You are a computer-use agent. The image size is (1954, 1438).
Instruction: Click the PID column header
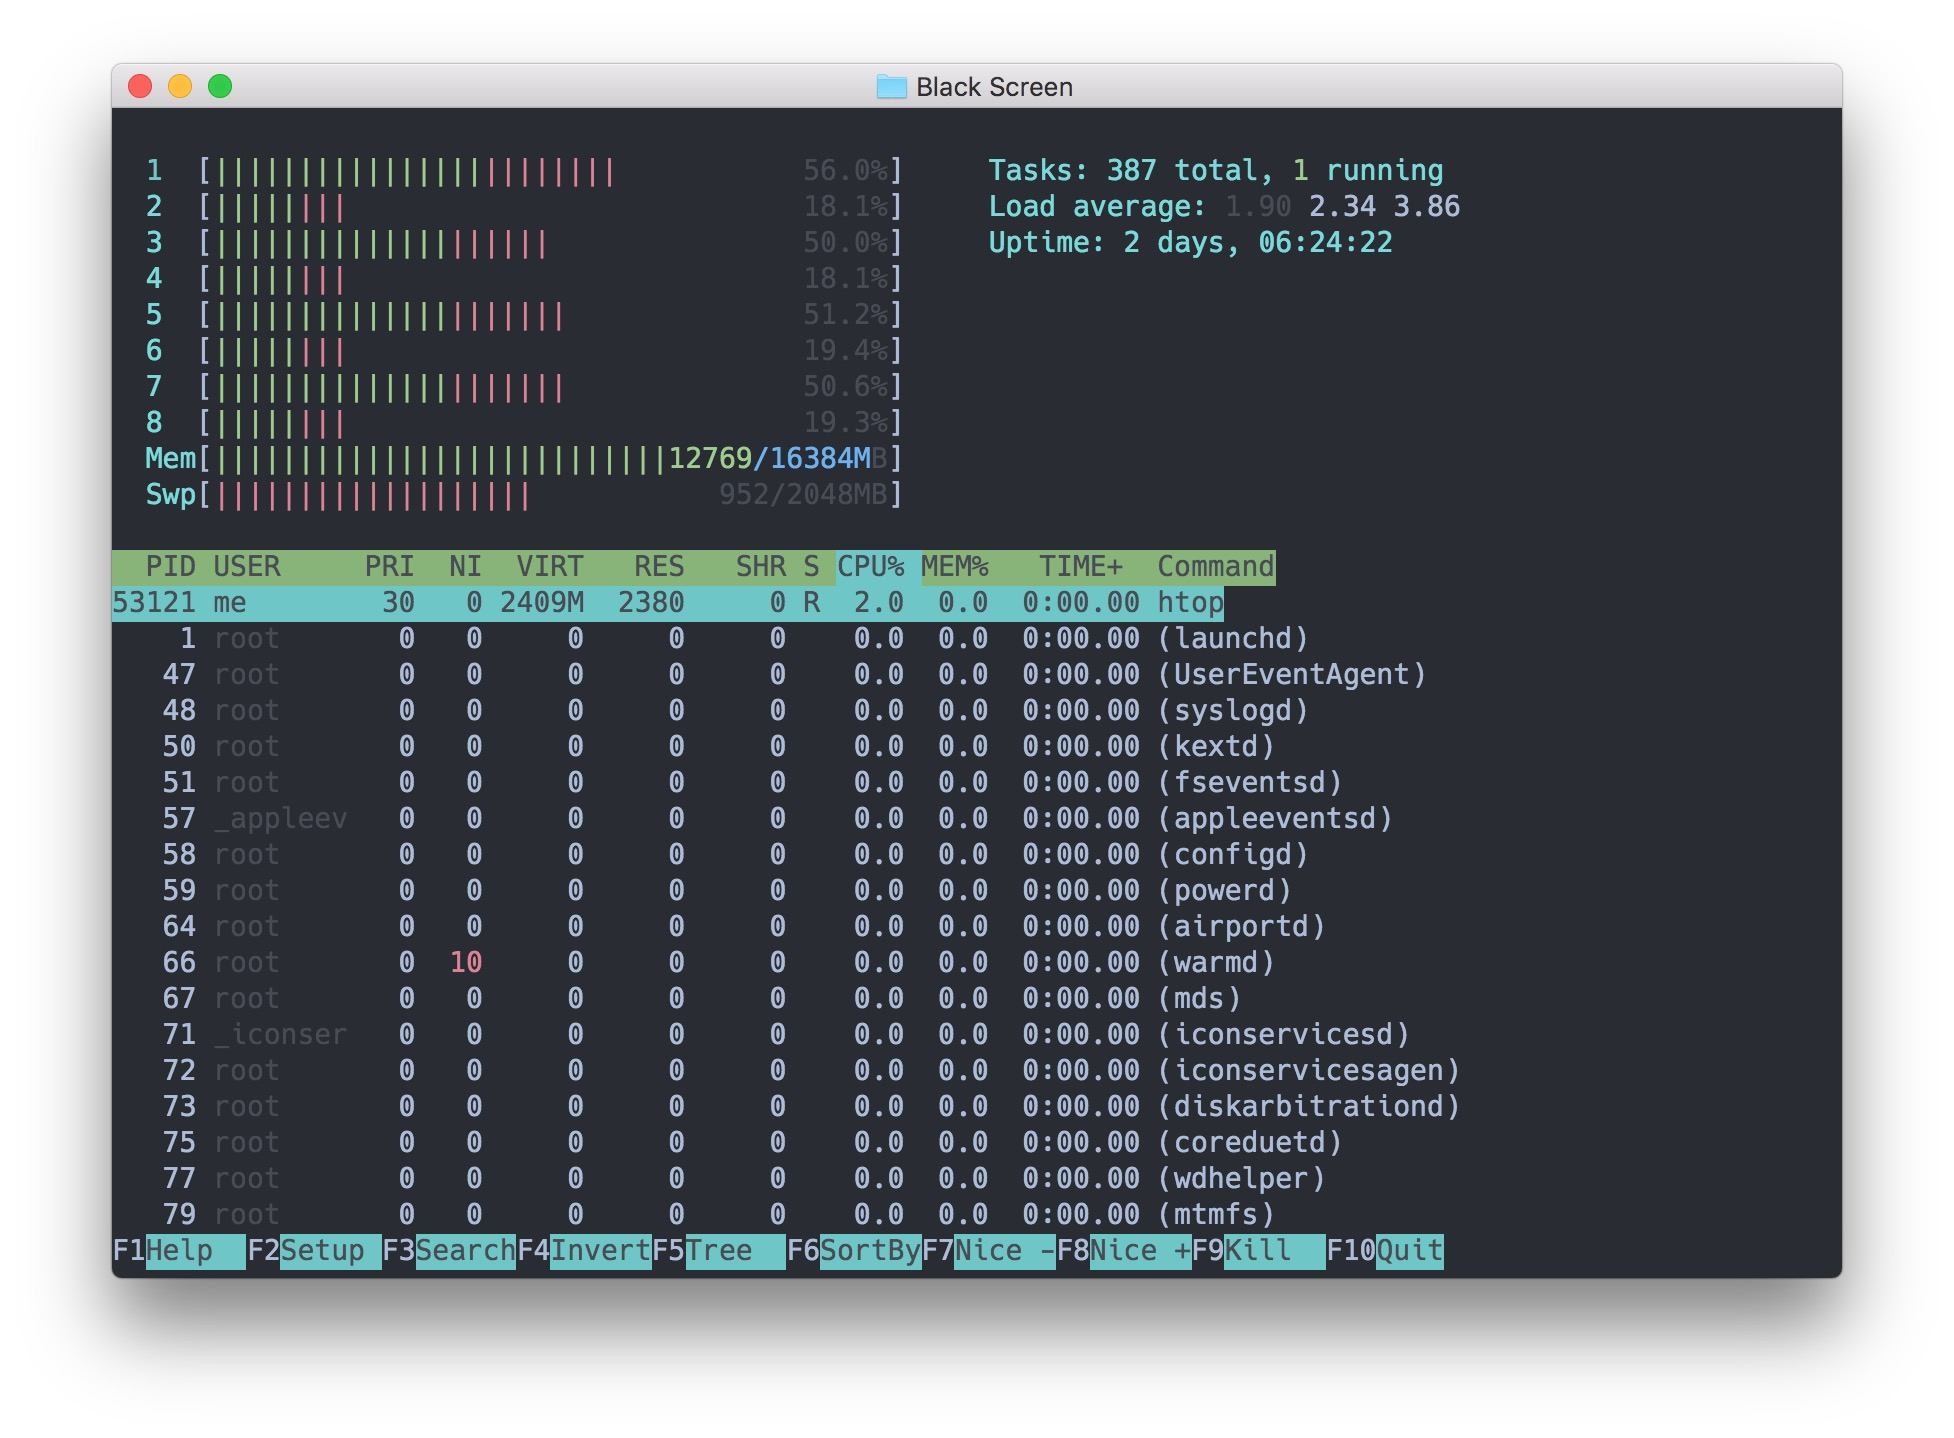click(x=170, y=567)
